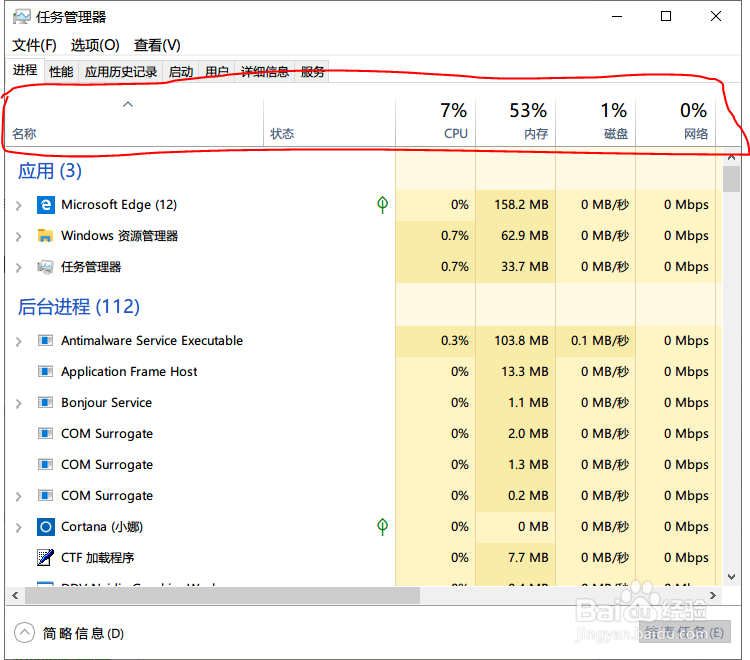
Task: Click the horizontal scrollbar thumb
Action: point(222,595)
